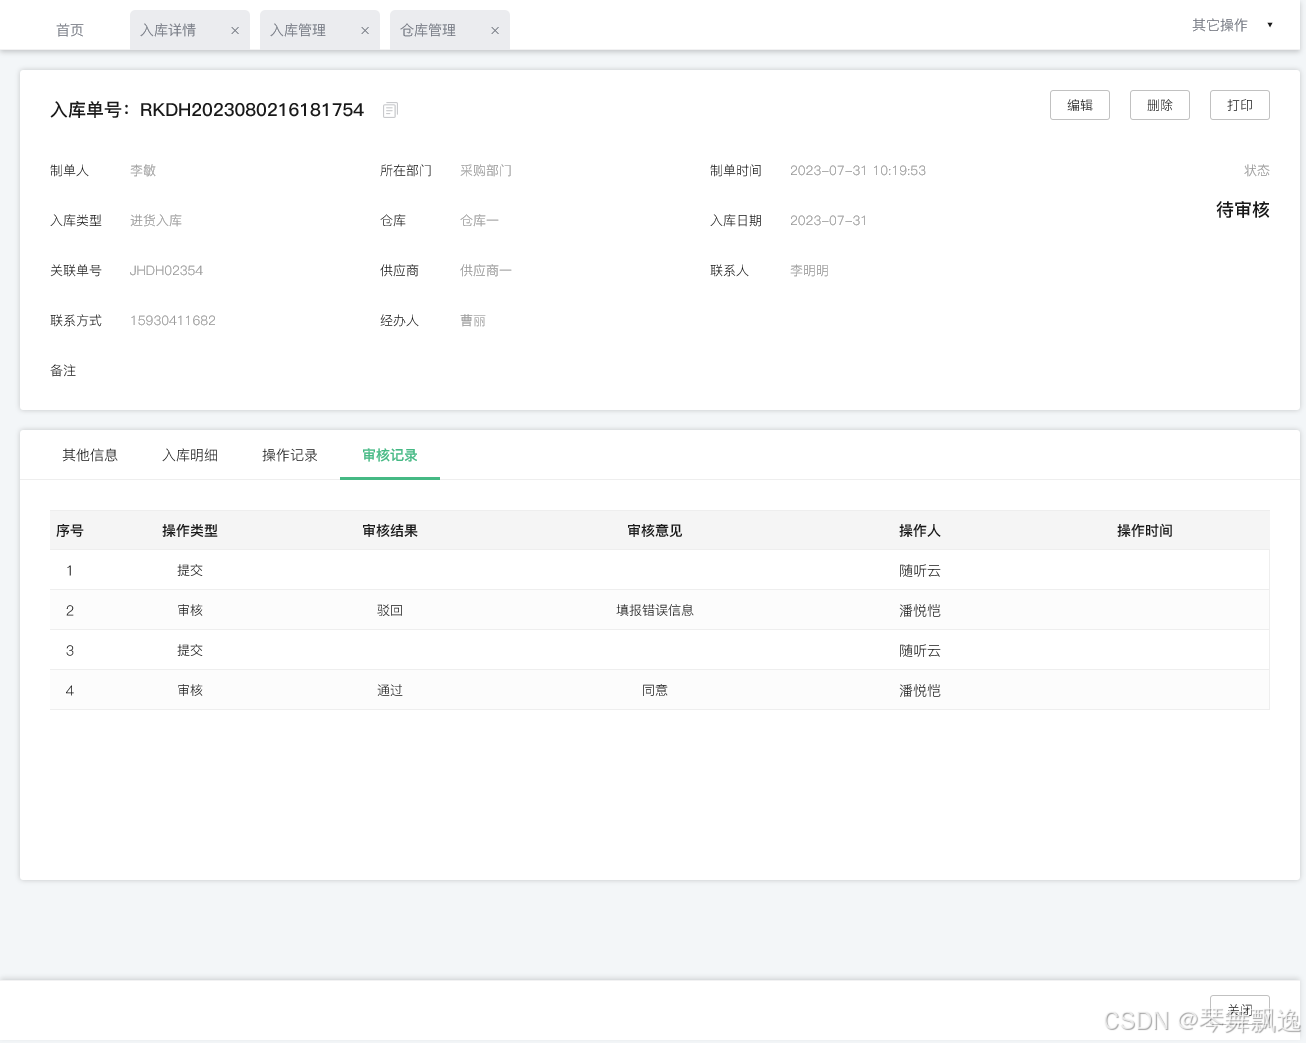Viewport: 1306px width, 1043px height.
Task: Click the copy icon beside the 入库单号
Action: [x=390, y=110]
